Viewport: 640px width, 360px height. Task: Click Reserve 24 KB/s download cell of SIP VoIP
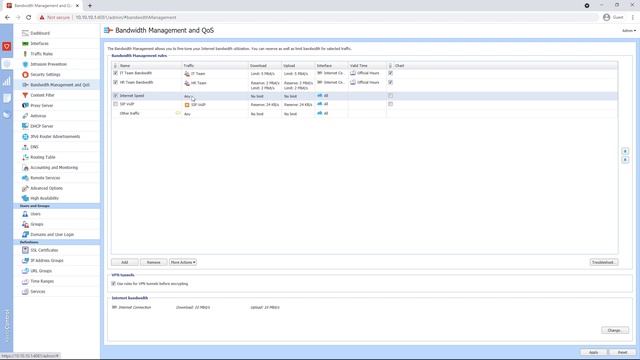(x=265, y=105)
